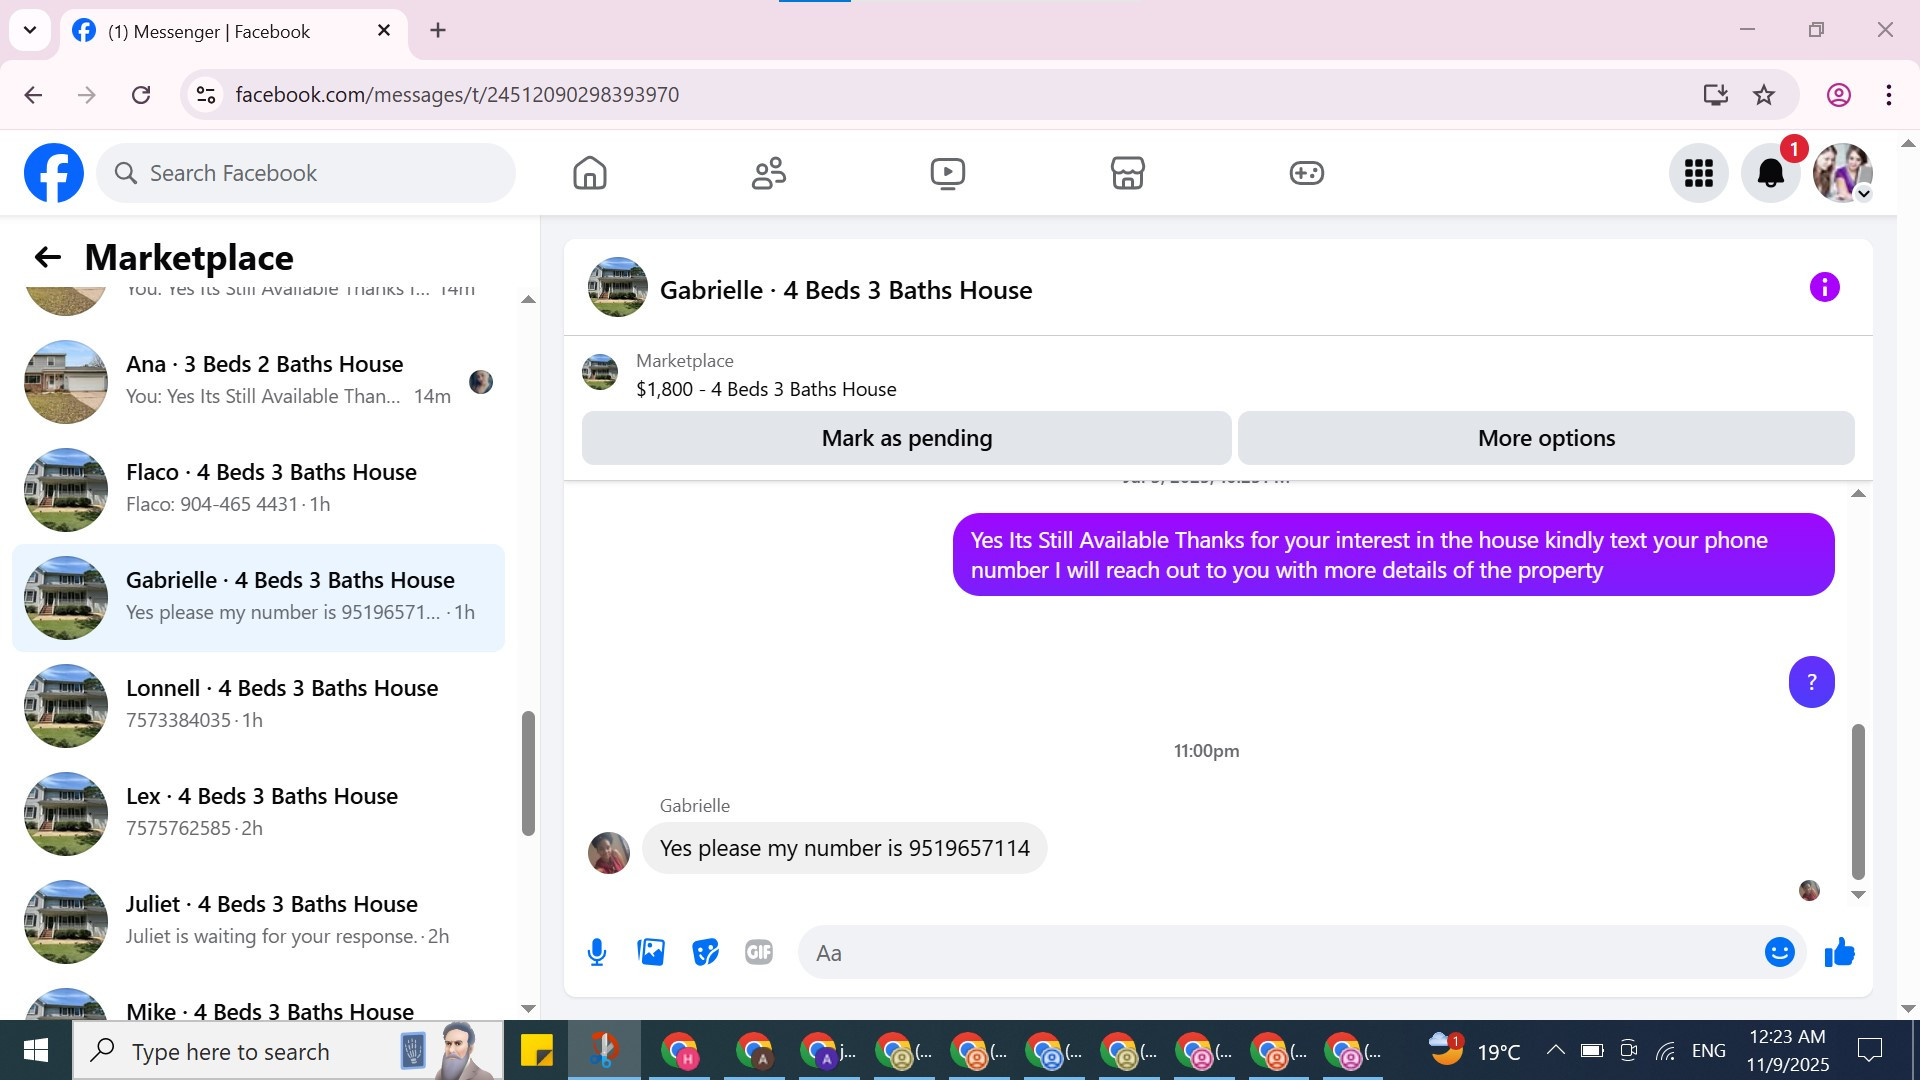Click the message Aa text field
The image size is (1920, 1080).
1280,952
